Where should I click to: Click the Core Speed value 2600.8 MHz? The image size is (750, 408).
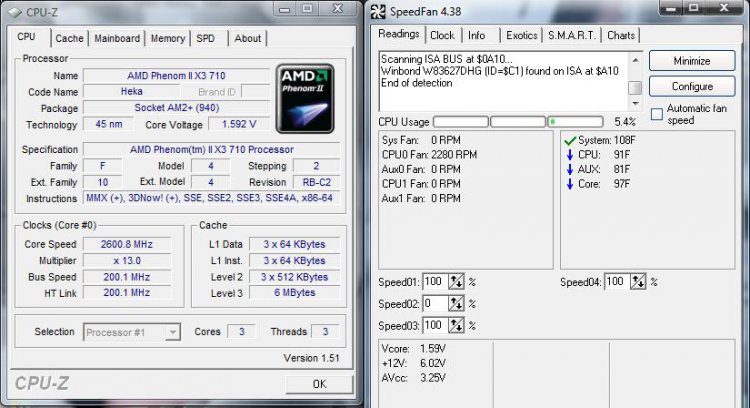[127, 244]
